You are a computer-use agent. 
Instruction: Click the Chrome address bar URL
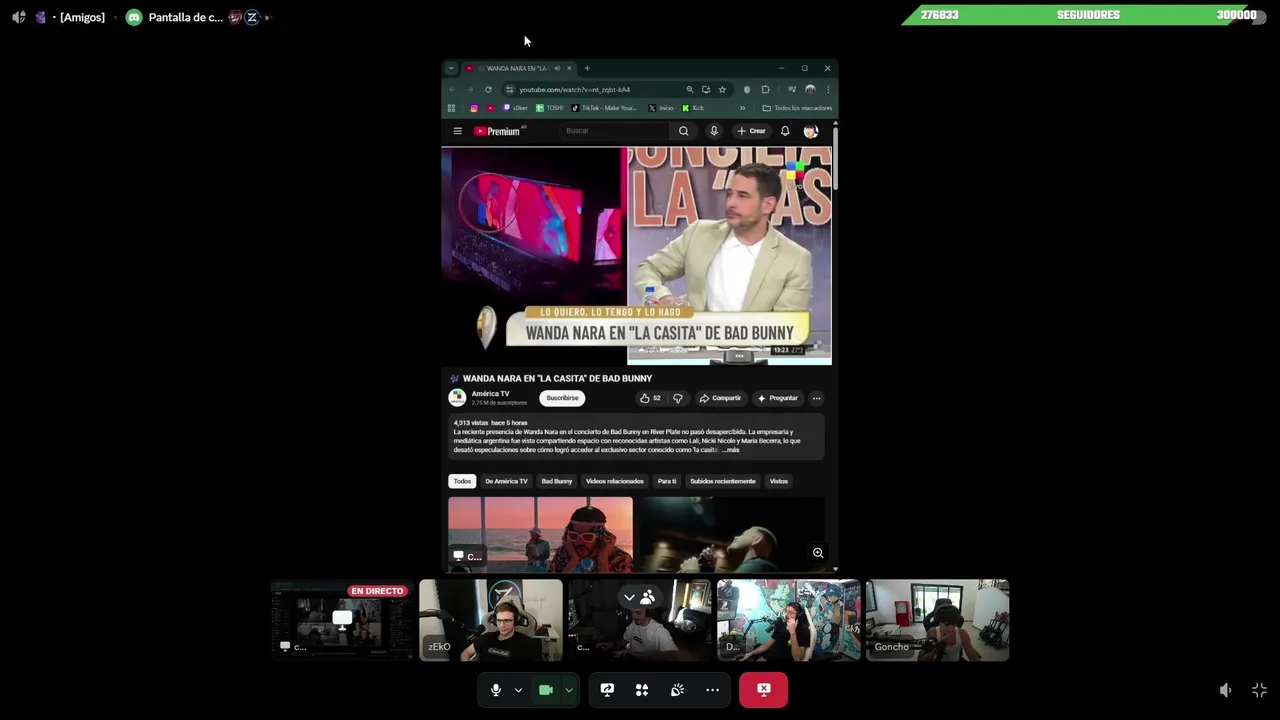point(575,89)
